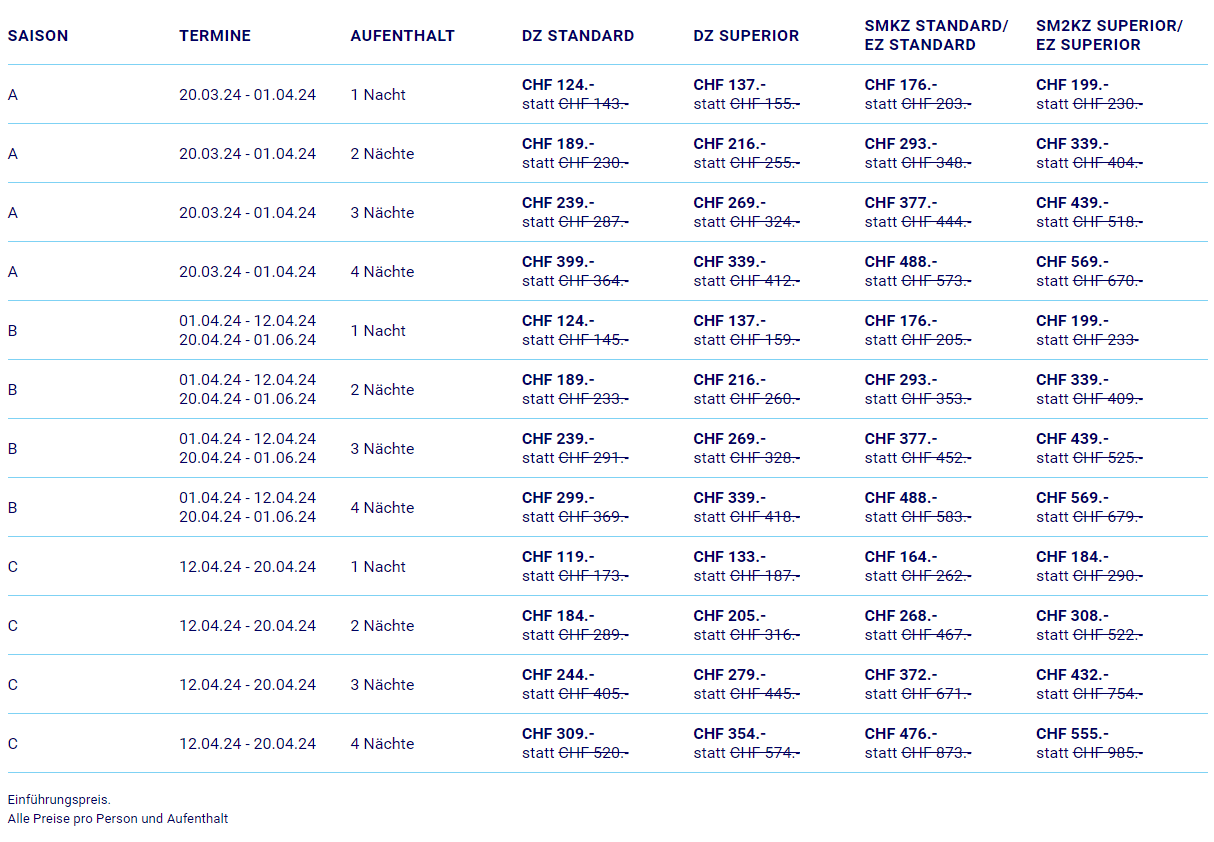
Task: Click the SMKZ STANDARD/EZ STANDARD header
Action: (x=936, y=35)
